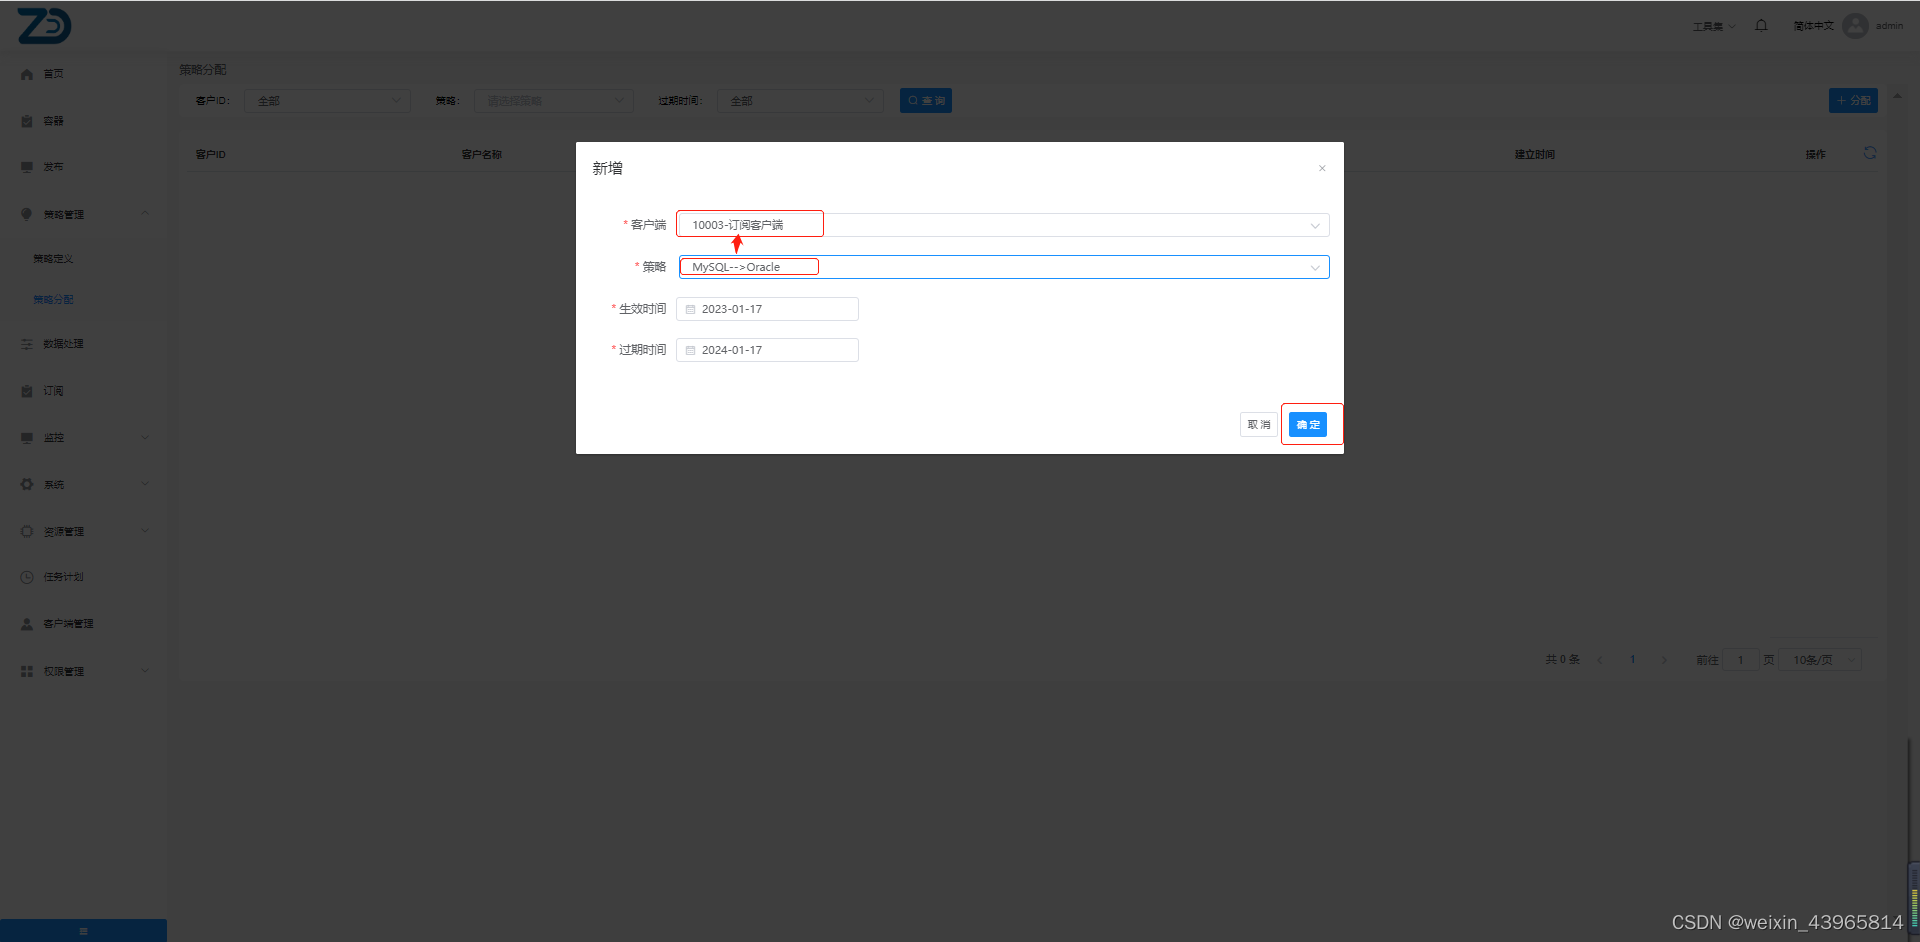Screen dimensions: 1920x942
Task: Click the 数据处理 sliders icon
Action: (27, 344)
